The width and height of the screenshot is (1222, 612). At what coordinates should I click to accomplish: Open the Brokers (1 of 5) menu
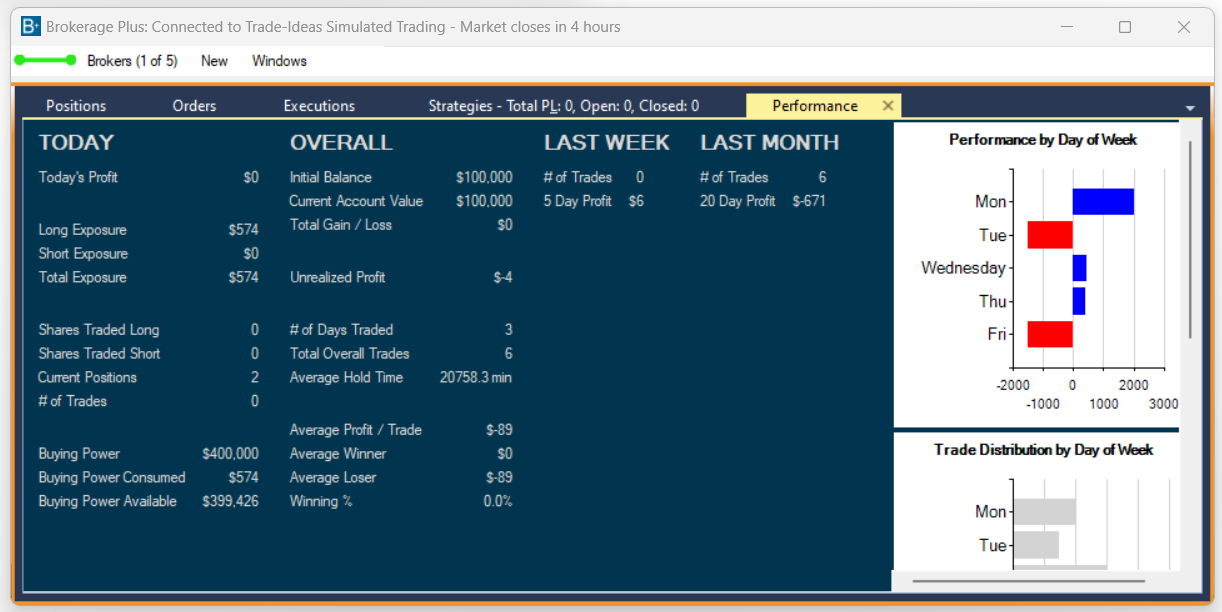point(132,61)
